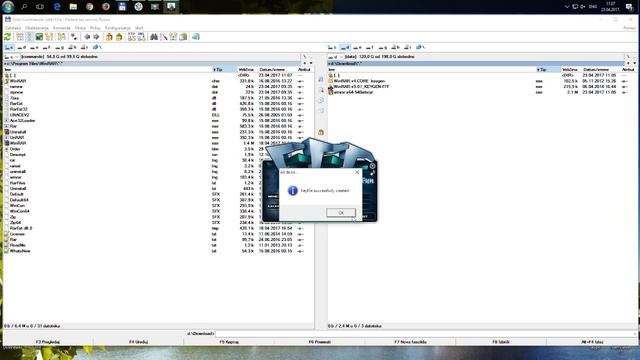Image resolution: width=640 pixels, height=360 pixels.
Task: Select drive c button in right panel
Action: [332, 47]
